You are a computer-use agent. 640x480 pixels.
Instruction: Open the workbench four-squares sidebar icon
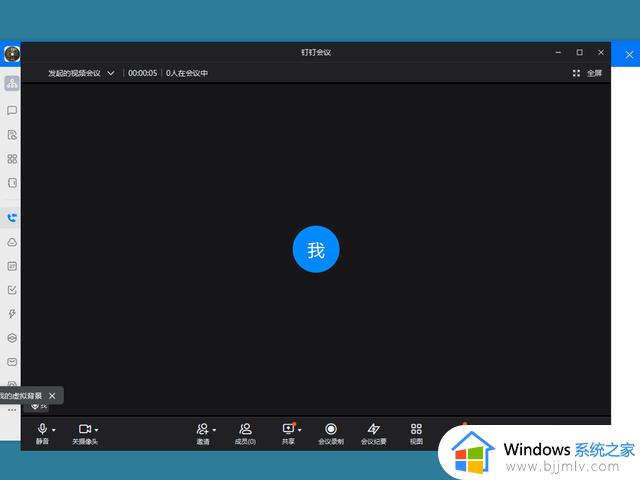click(x=12, y=159)
